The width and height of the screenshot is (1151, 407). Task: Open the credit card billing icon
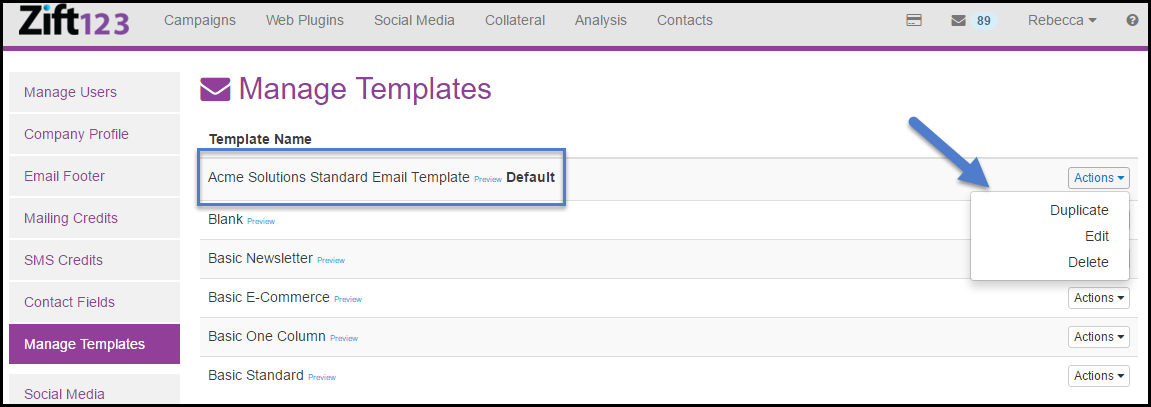(913, 20)
